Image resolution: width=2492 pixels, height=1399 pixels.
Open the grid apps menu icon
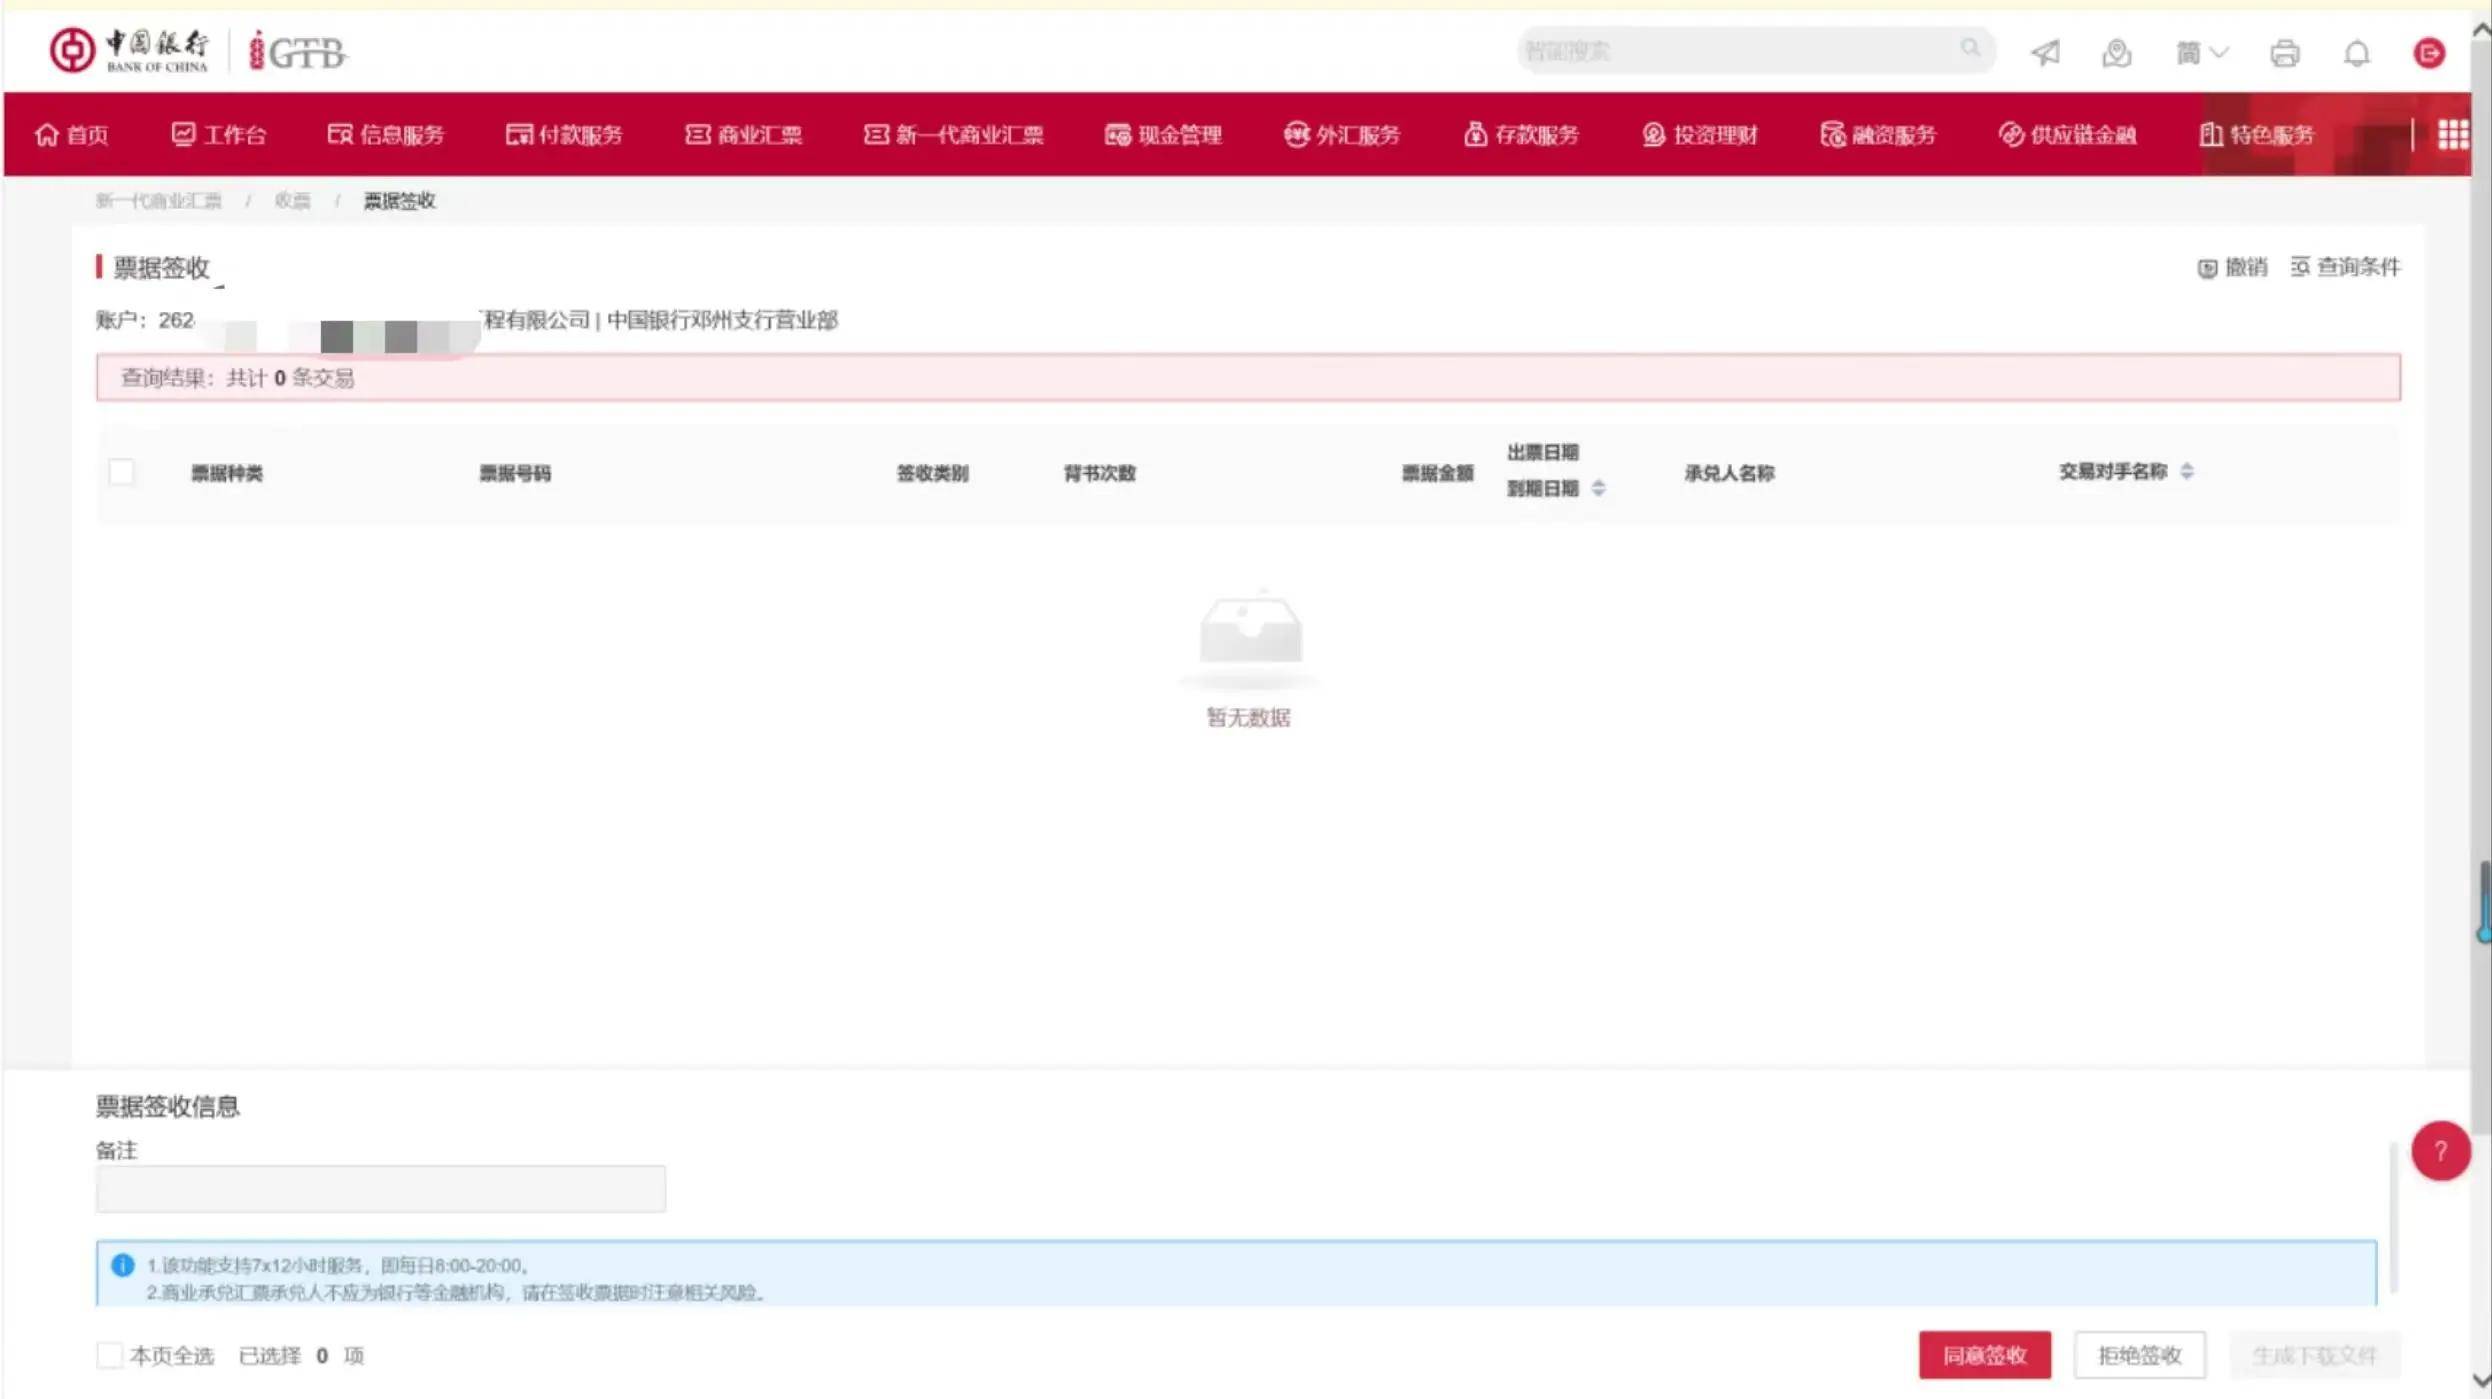(x=2452, y=134)
